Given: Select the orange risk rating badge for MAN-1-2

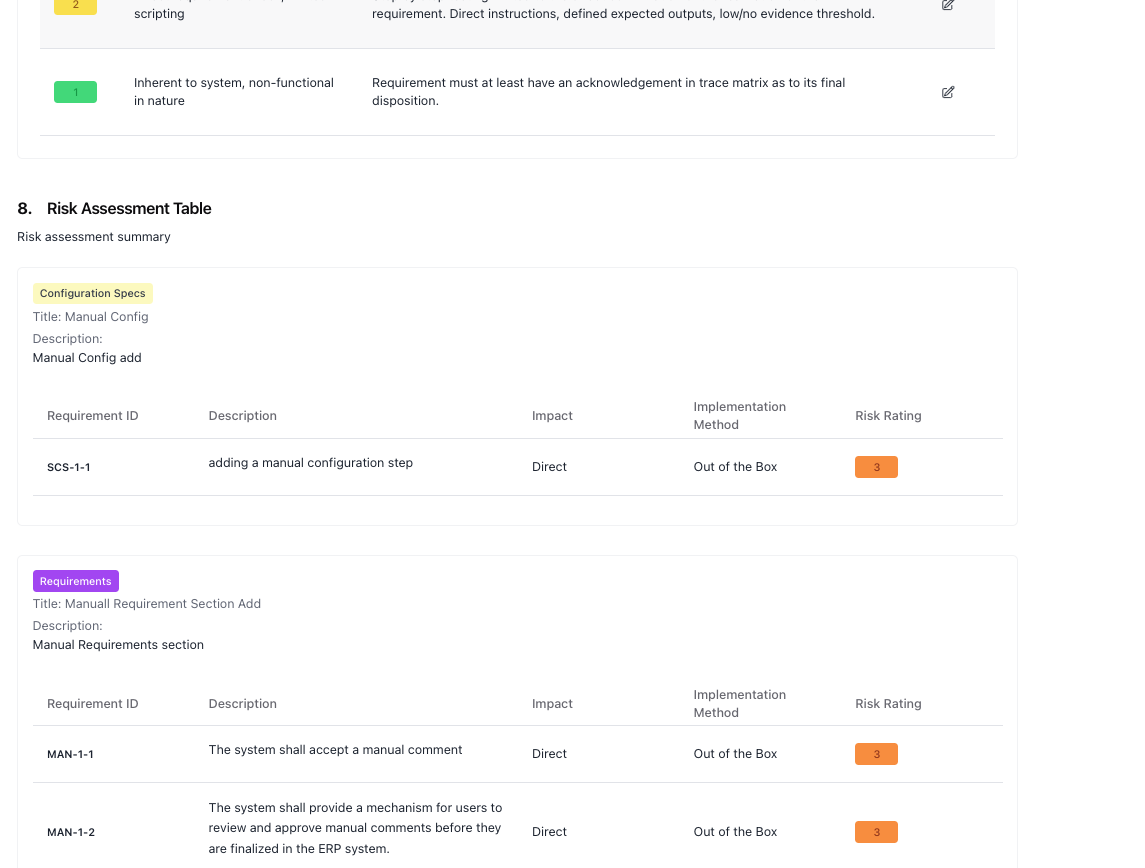Looking at the screenshot, I should tap(876, 832).
